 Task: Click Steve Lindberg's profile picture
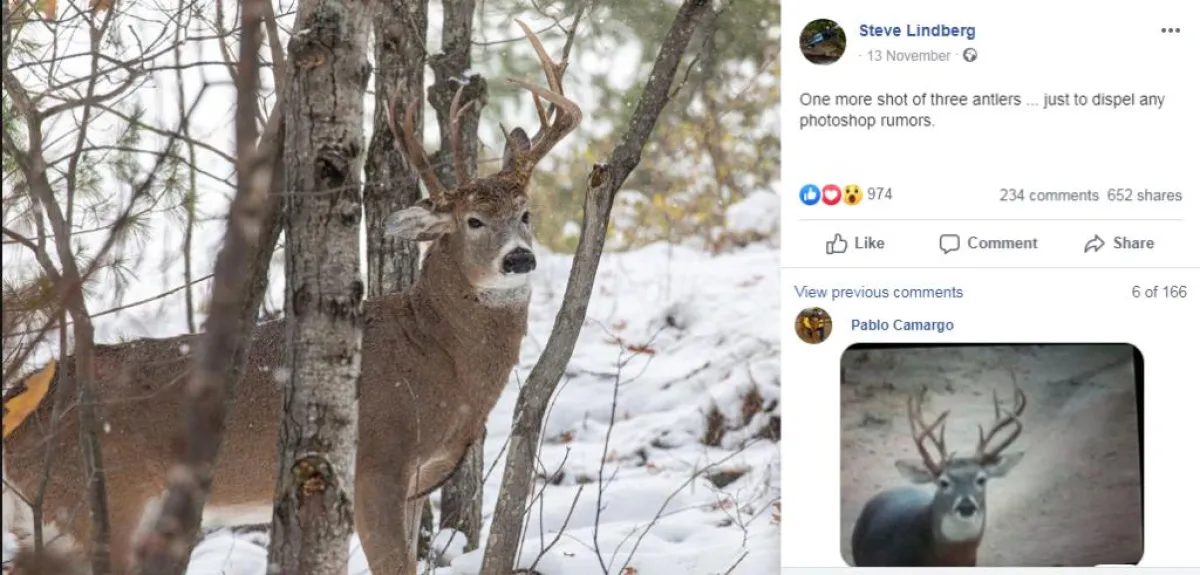pyautogui.click(x=823, y=42)
